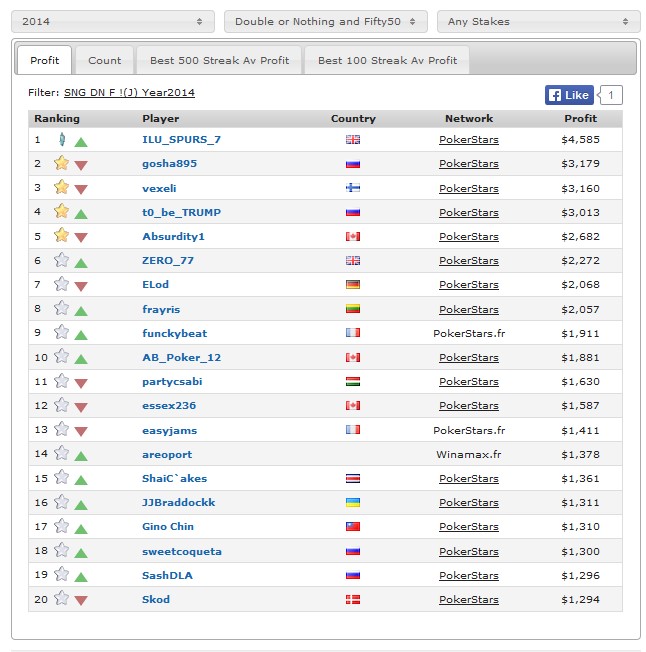Image resolution: width=646 pixels, height=652 pixels.
Task: Click the star icon next to gosha895
Action: pyautogui.click(x=61, y=163)
